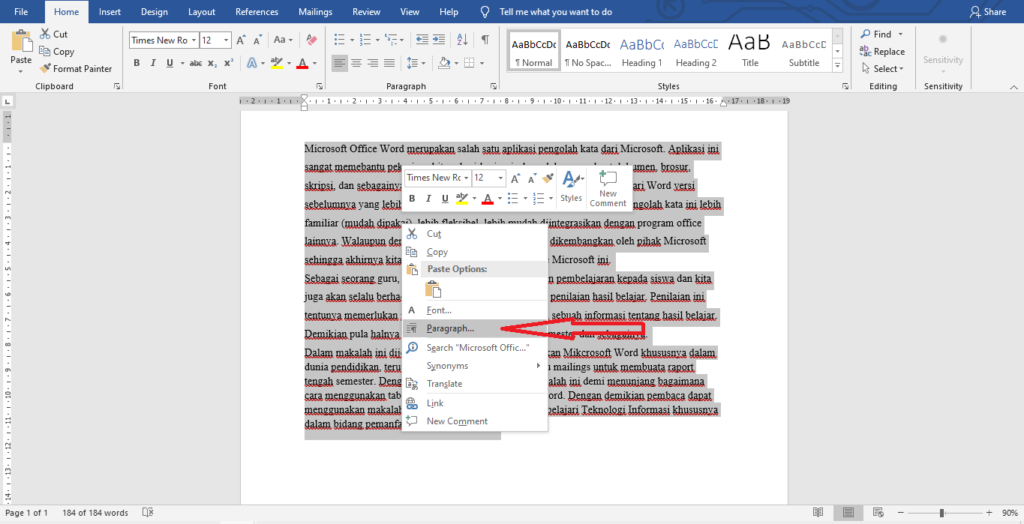Open the Borders dropdown
Screen dimensions: 1024x524
pos(483,63)
